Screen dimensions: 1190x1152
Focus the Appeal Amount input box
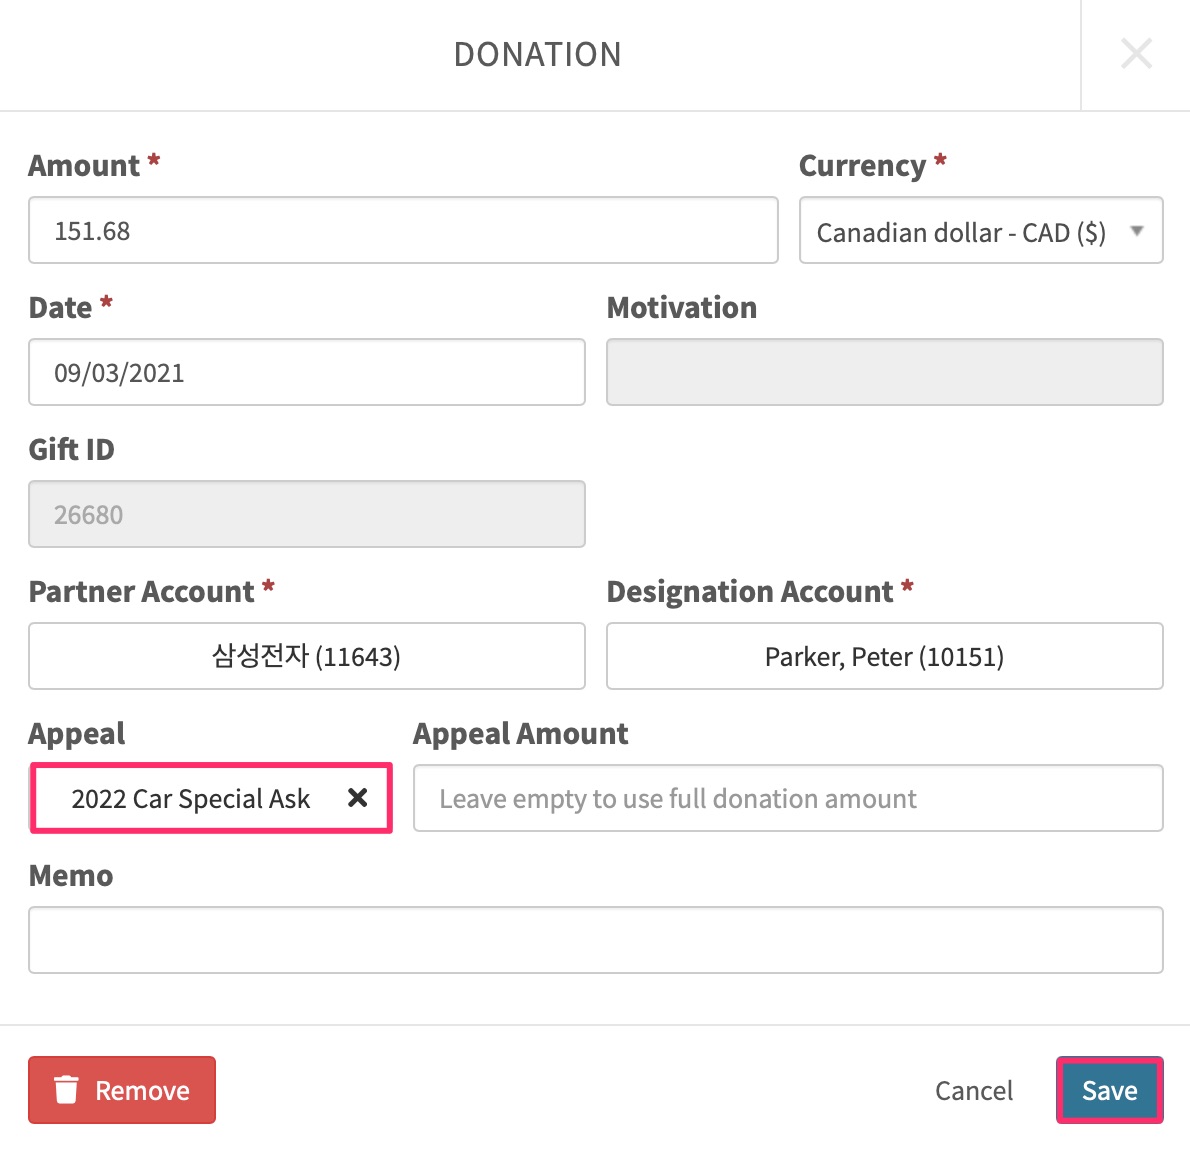[x=788, y=798]
